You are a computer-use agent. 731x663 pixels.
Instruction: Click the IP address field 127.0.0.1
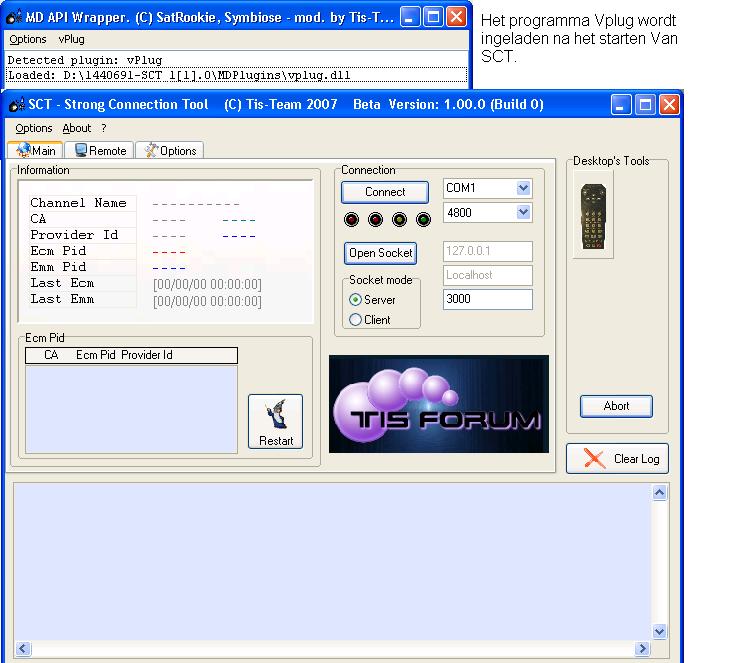488,251
